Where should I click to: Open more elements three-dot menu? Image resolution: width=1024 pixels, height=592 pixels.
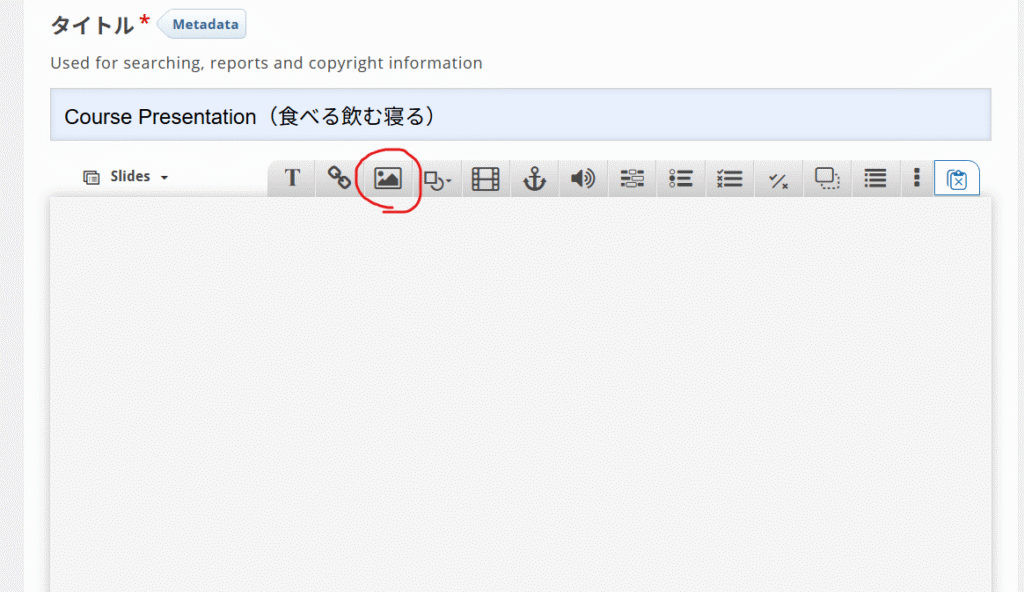tap(917, 179)
